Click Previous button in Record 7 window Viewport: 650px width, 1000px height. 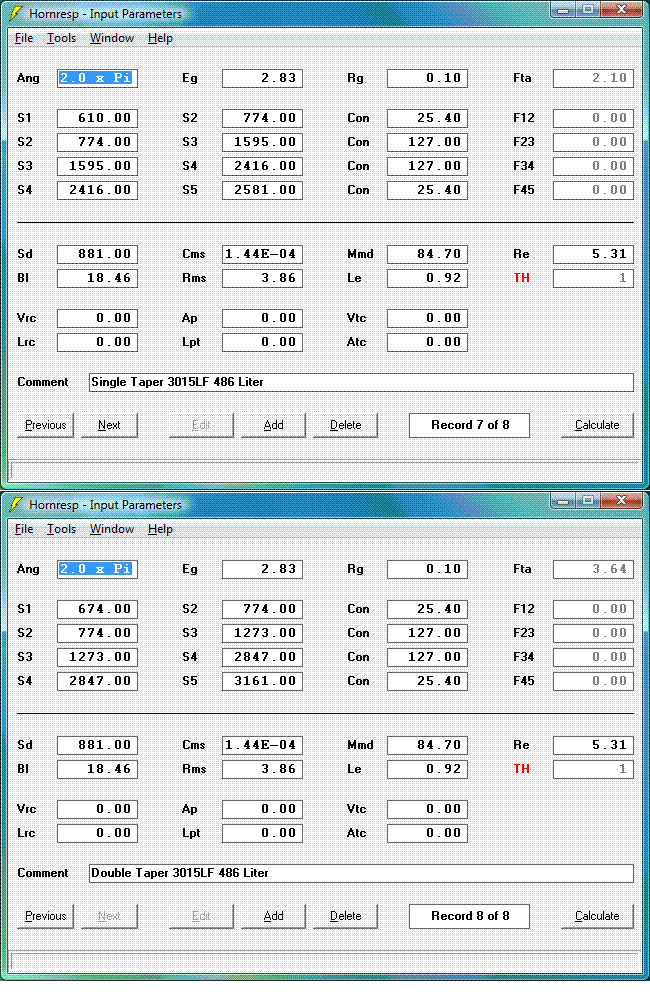(45, 425)
